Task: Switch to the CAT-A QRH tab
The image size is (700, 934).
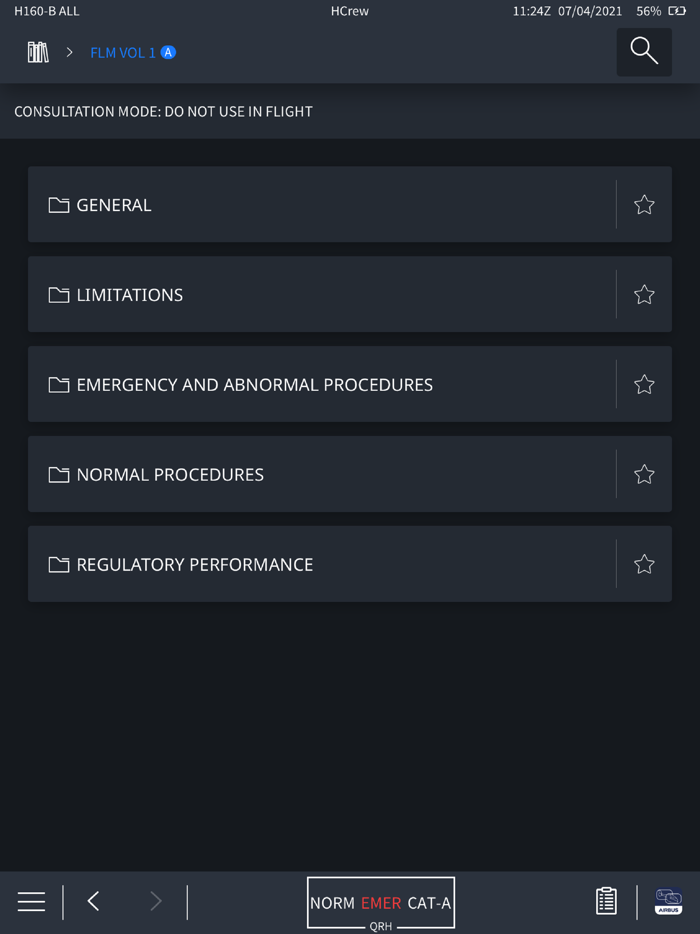Action: click(429, 903)
